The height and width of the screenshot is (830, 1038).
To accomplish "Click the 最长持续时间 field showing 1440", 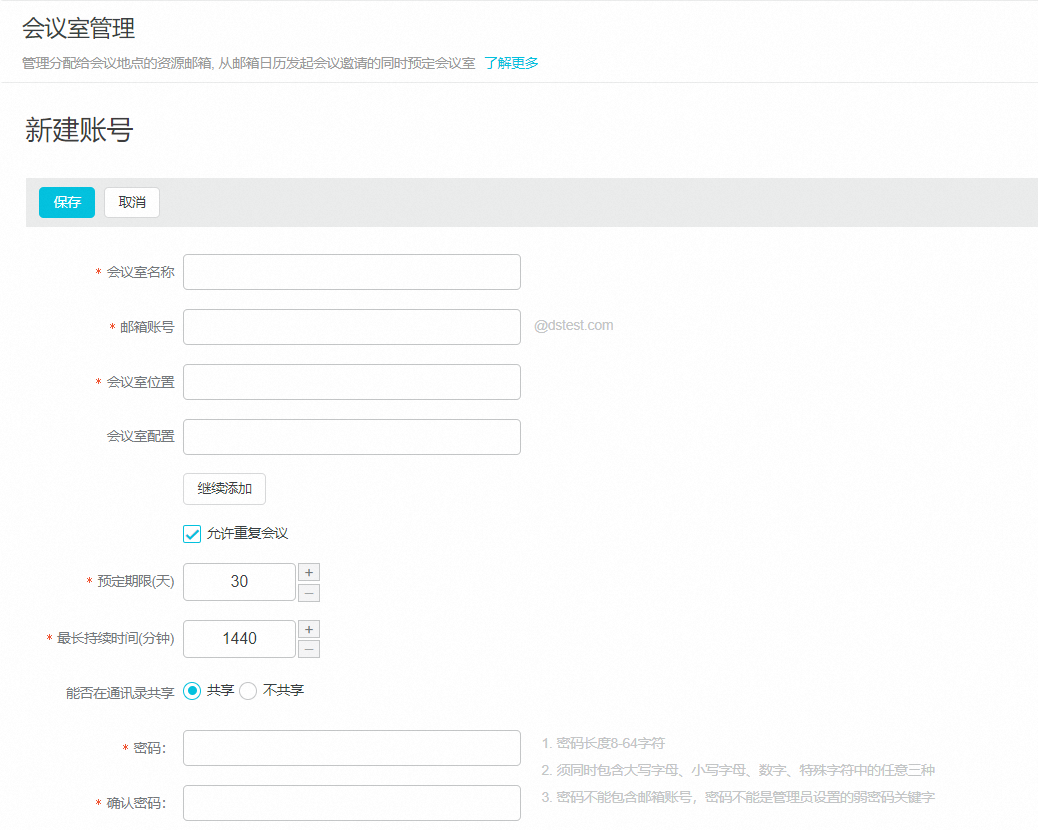I will point(239,639).
